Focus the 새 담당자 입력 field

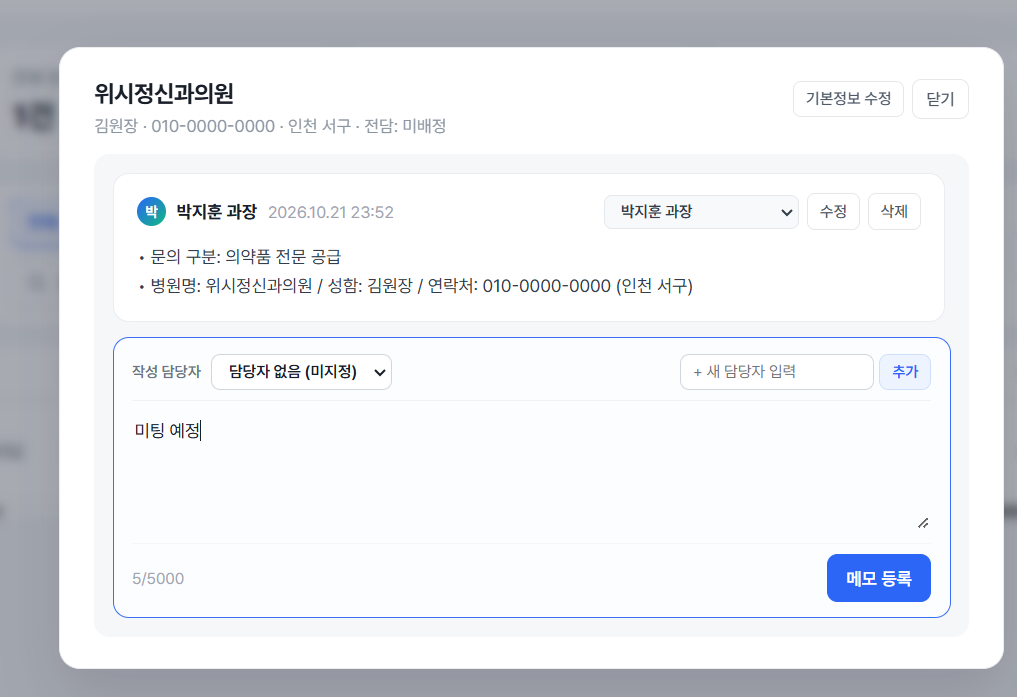(776, 372)
